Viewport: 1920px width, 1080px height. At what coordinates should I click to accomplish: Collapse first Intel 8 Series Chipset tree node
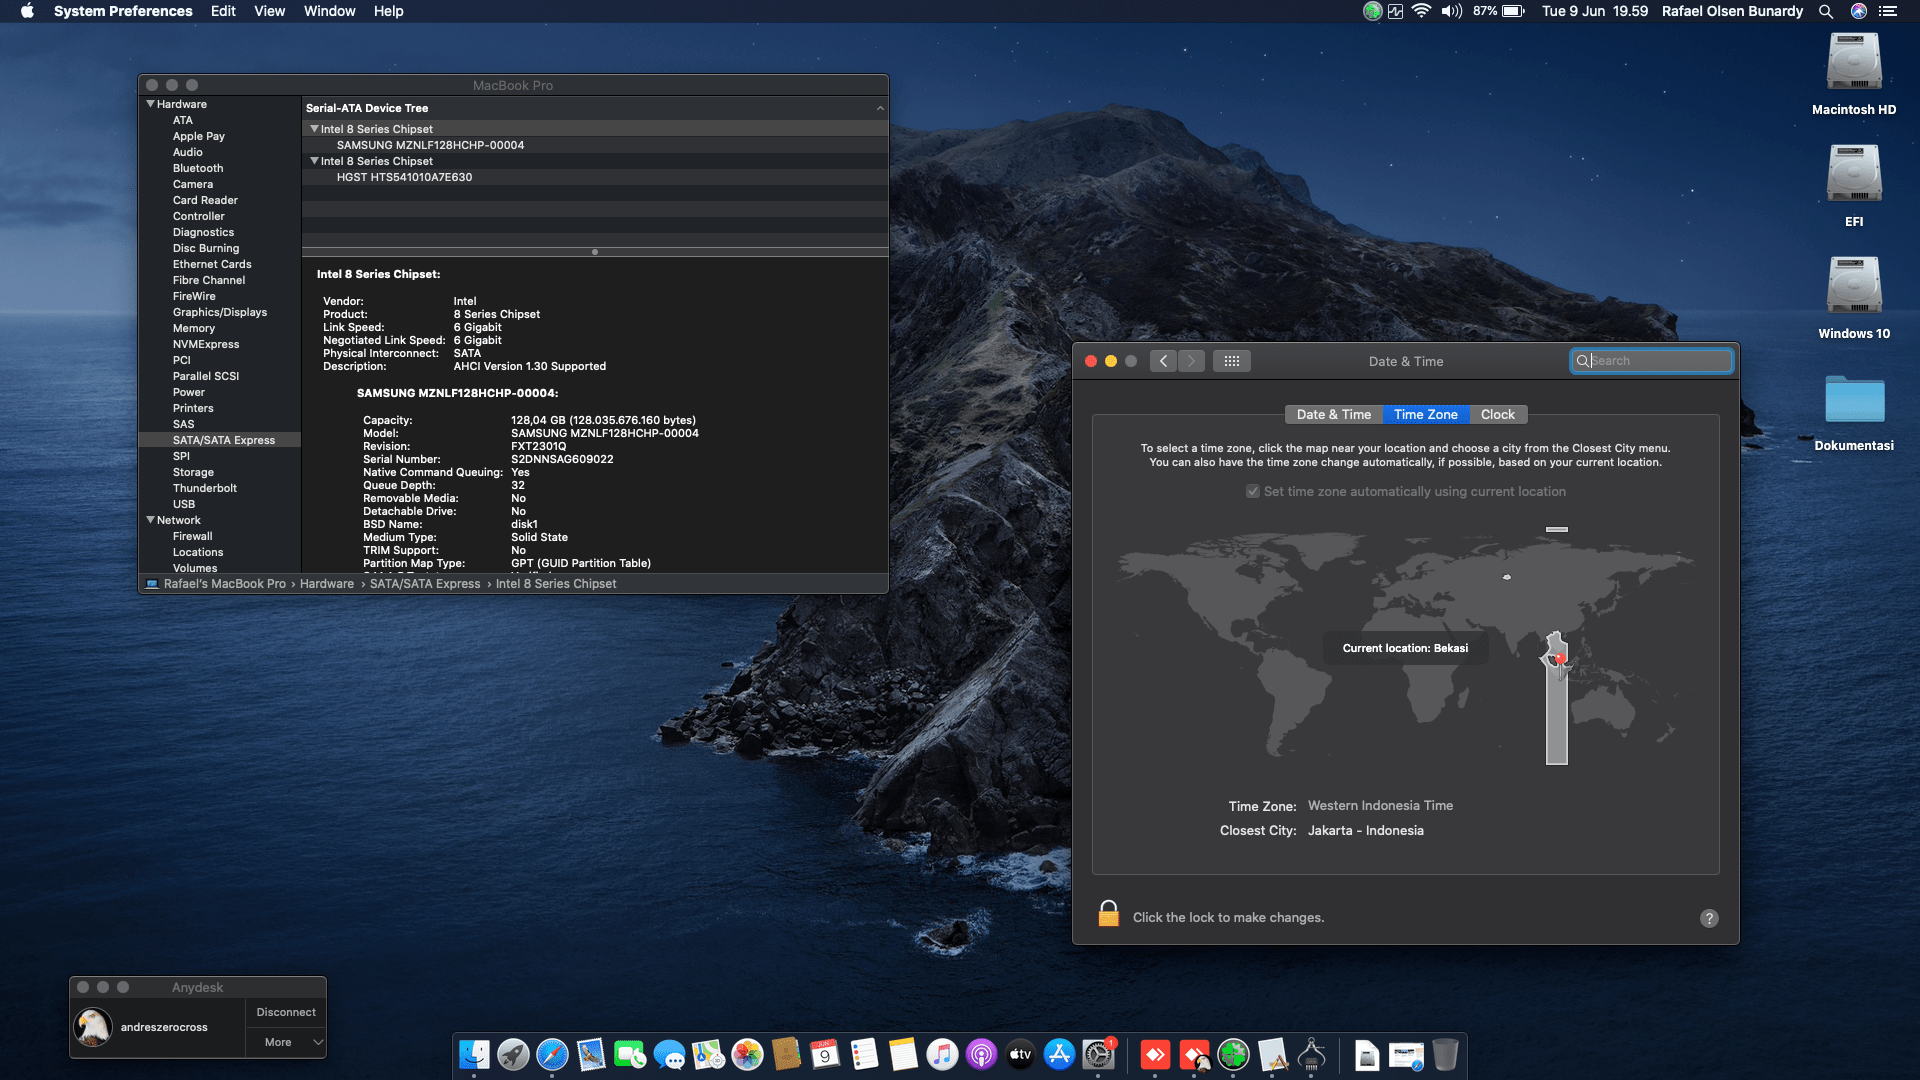(314, 129)
